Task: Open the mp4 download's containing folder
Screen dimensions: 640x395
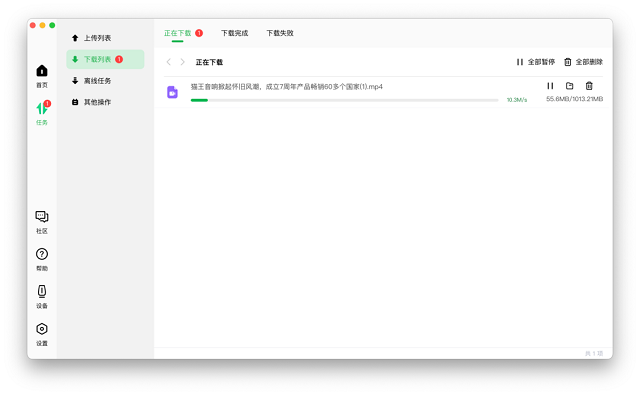Action: pyautogui.click(x=569, y=86)
